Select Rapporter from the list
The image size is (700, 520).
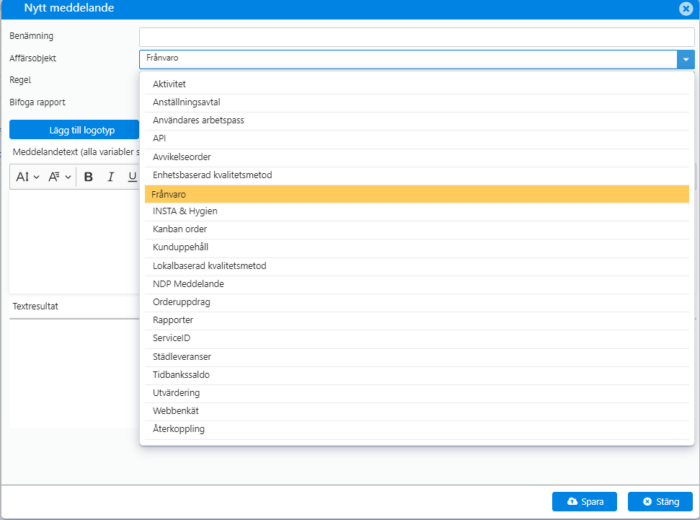[x=417, y=320]
